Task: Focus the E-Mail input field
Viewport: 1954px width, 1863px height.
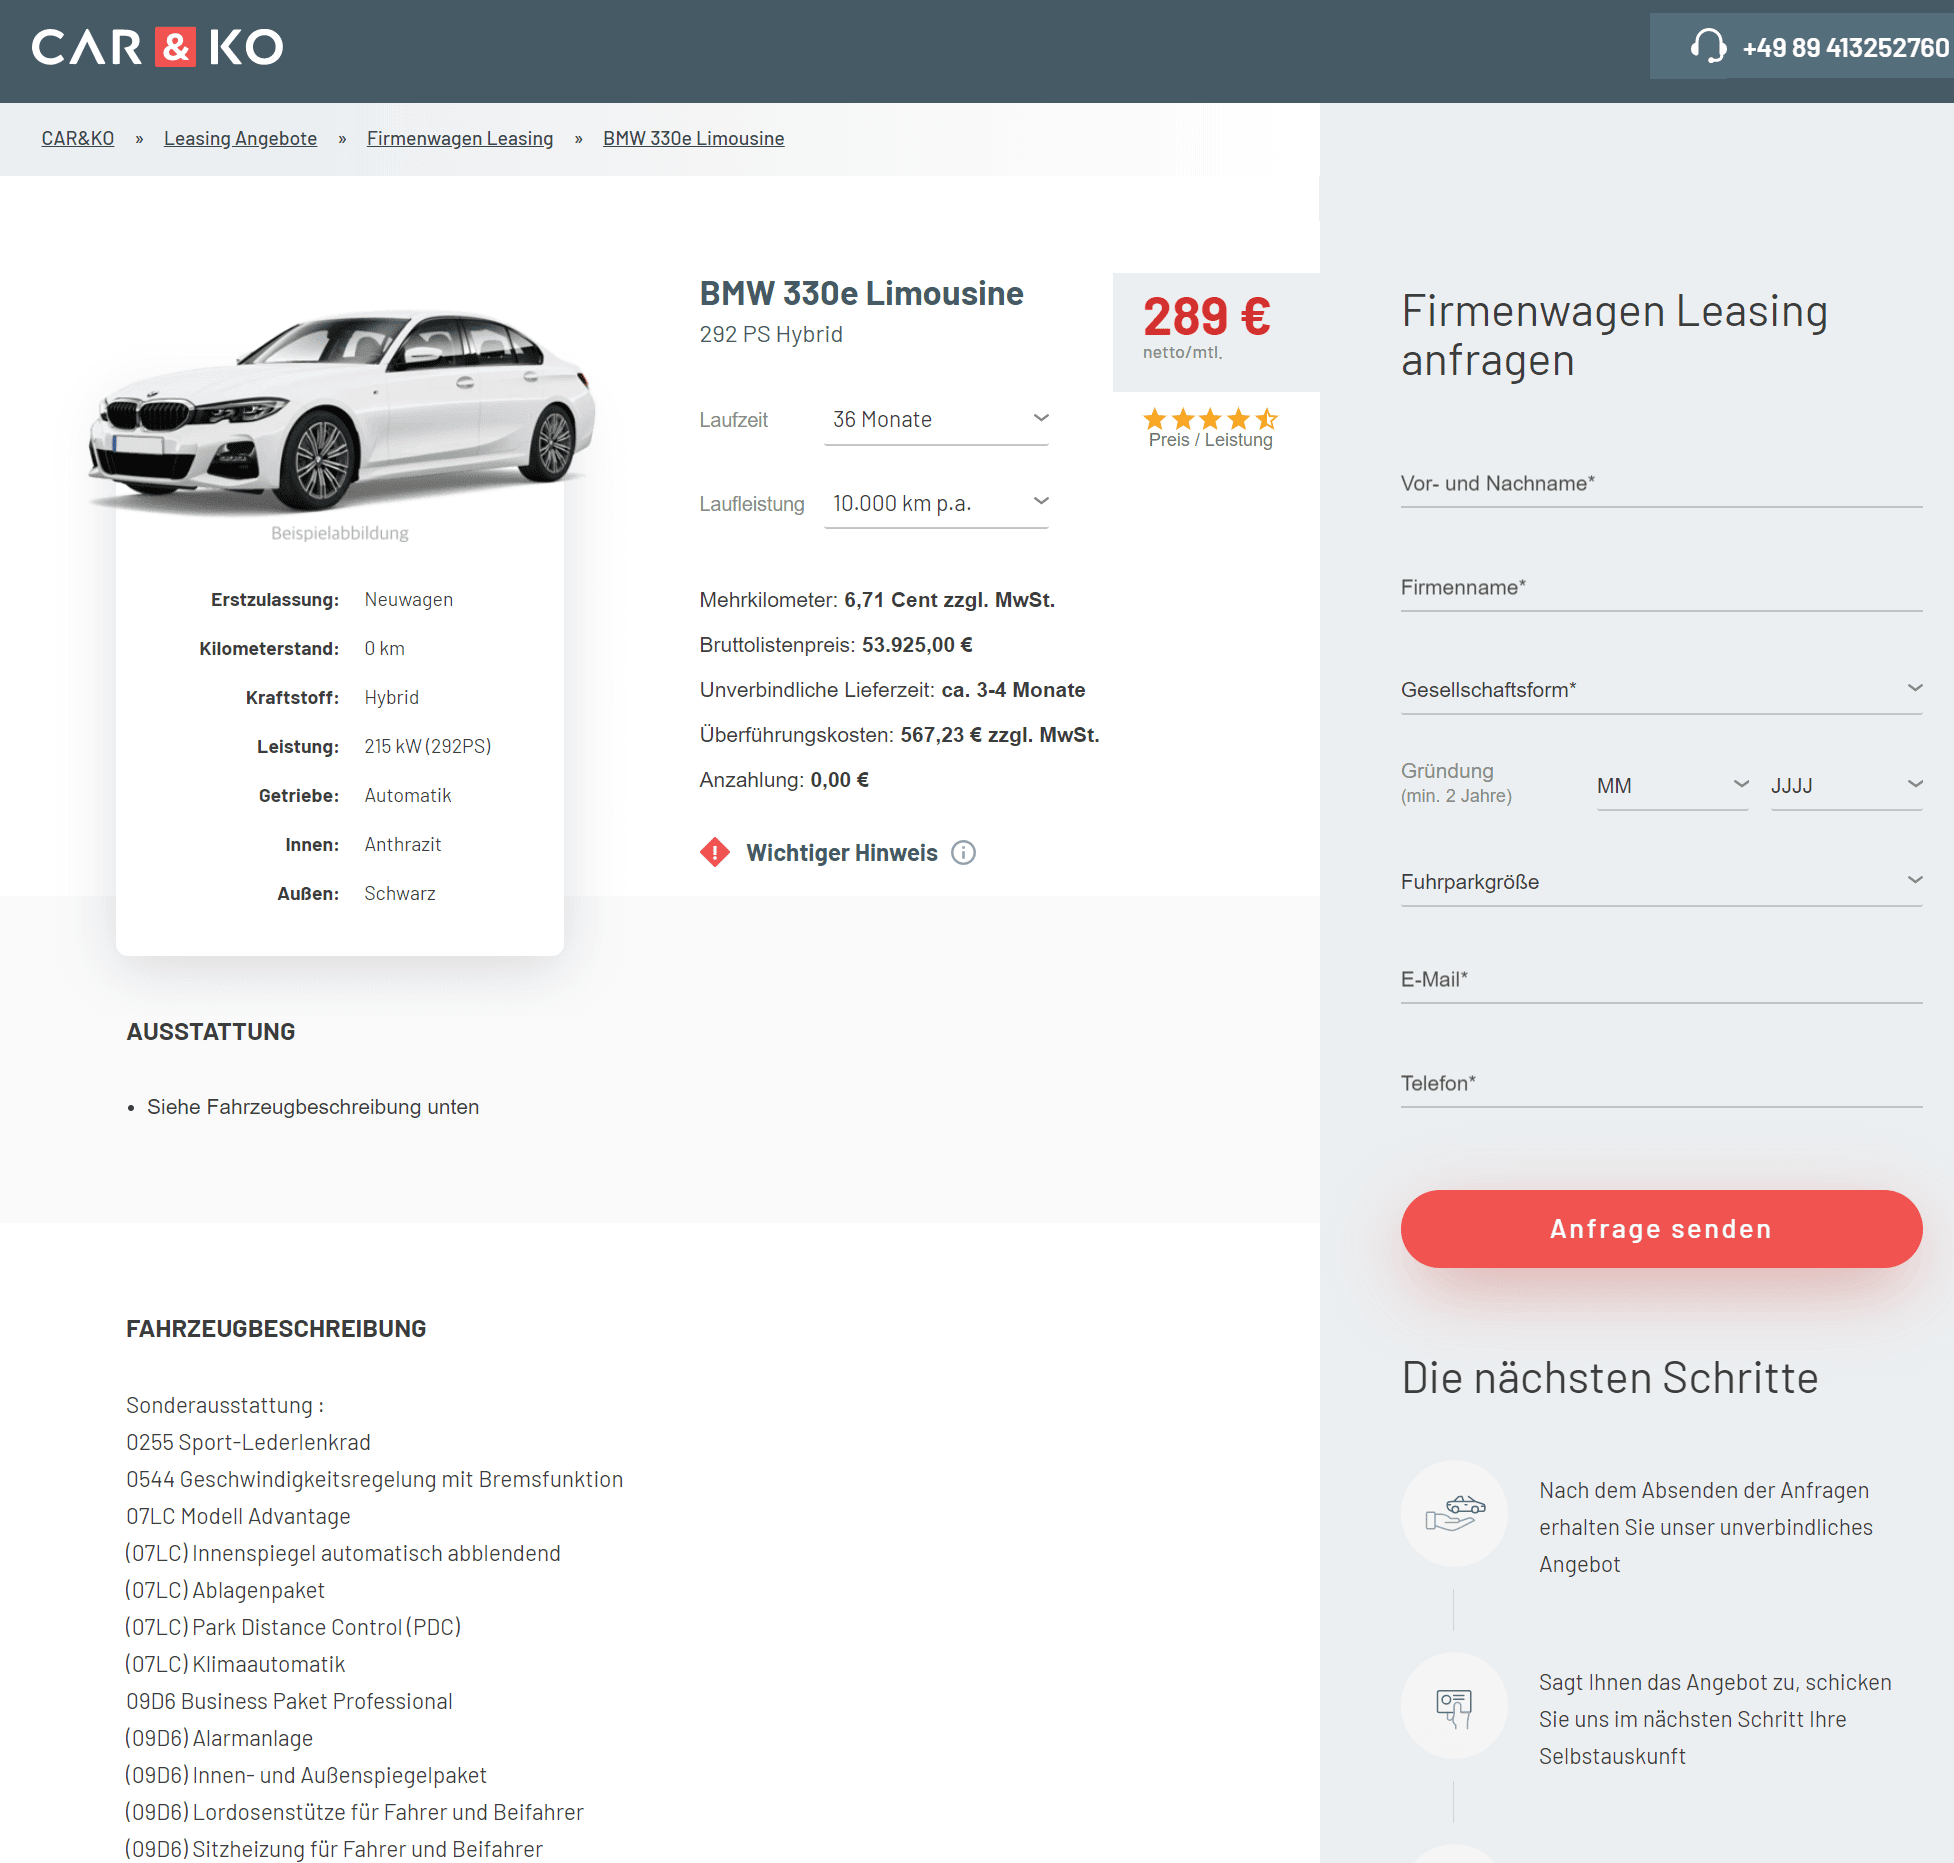Action: 1661,980
